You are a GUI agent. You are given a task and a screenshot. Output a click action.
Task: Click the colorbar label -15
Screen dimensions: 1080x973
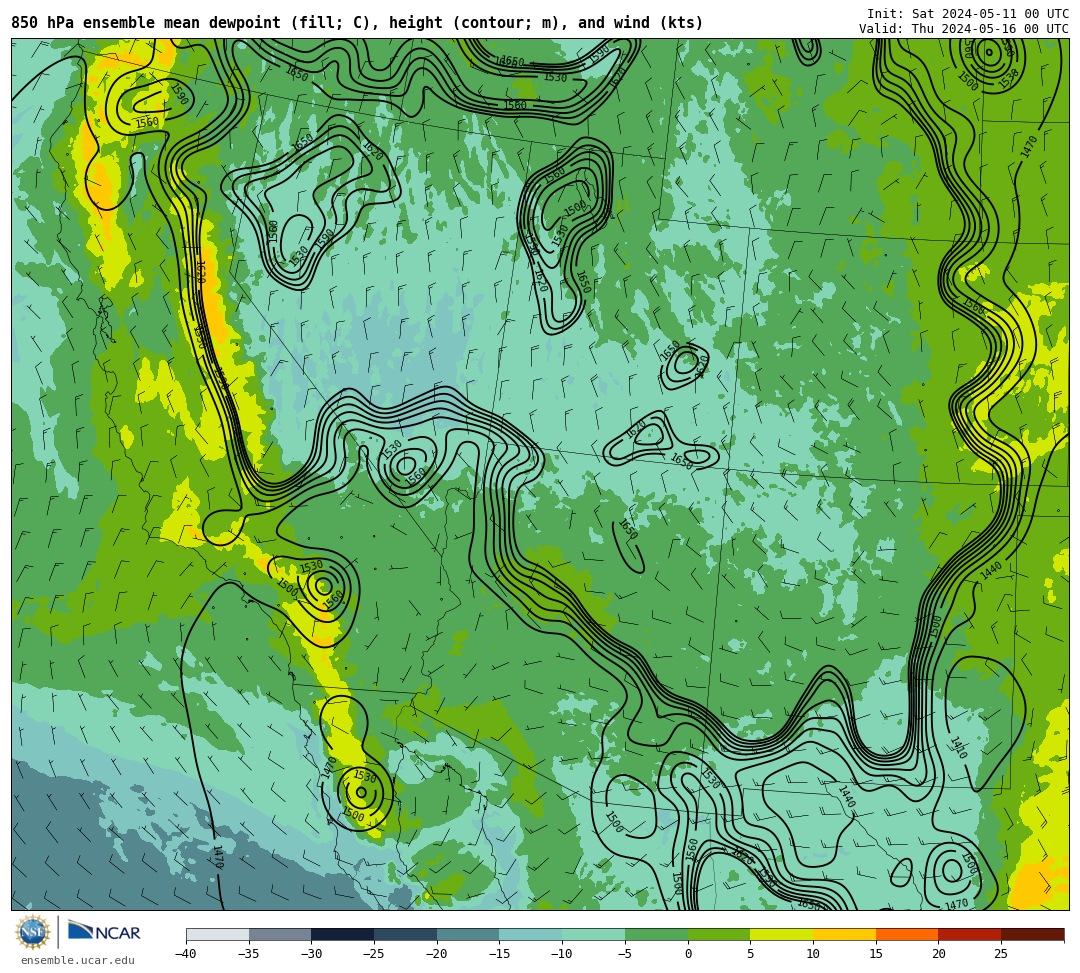coord(499,954)
